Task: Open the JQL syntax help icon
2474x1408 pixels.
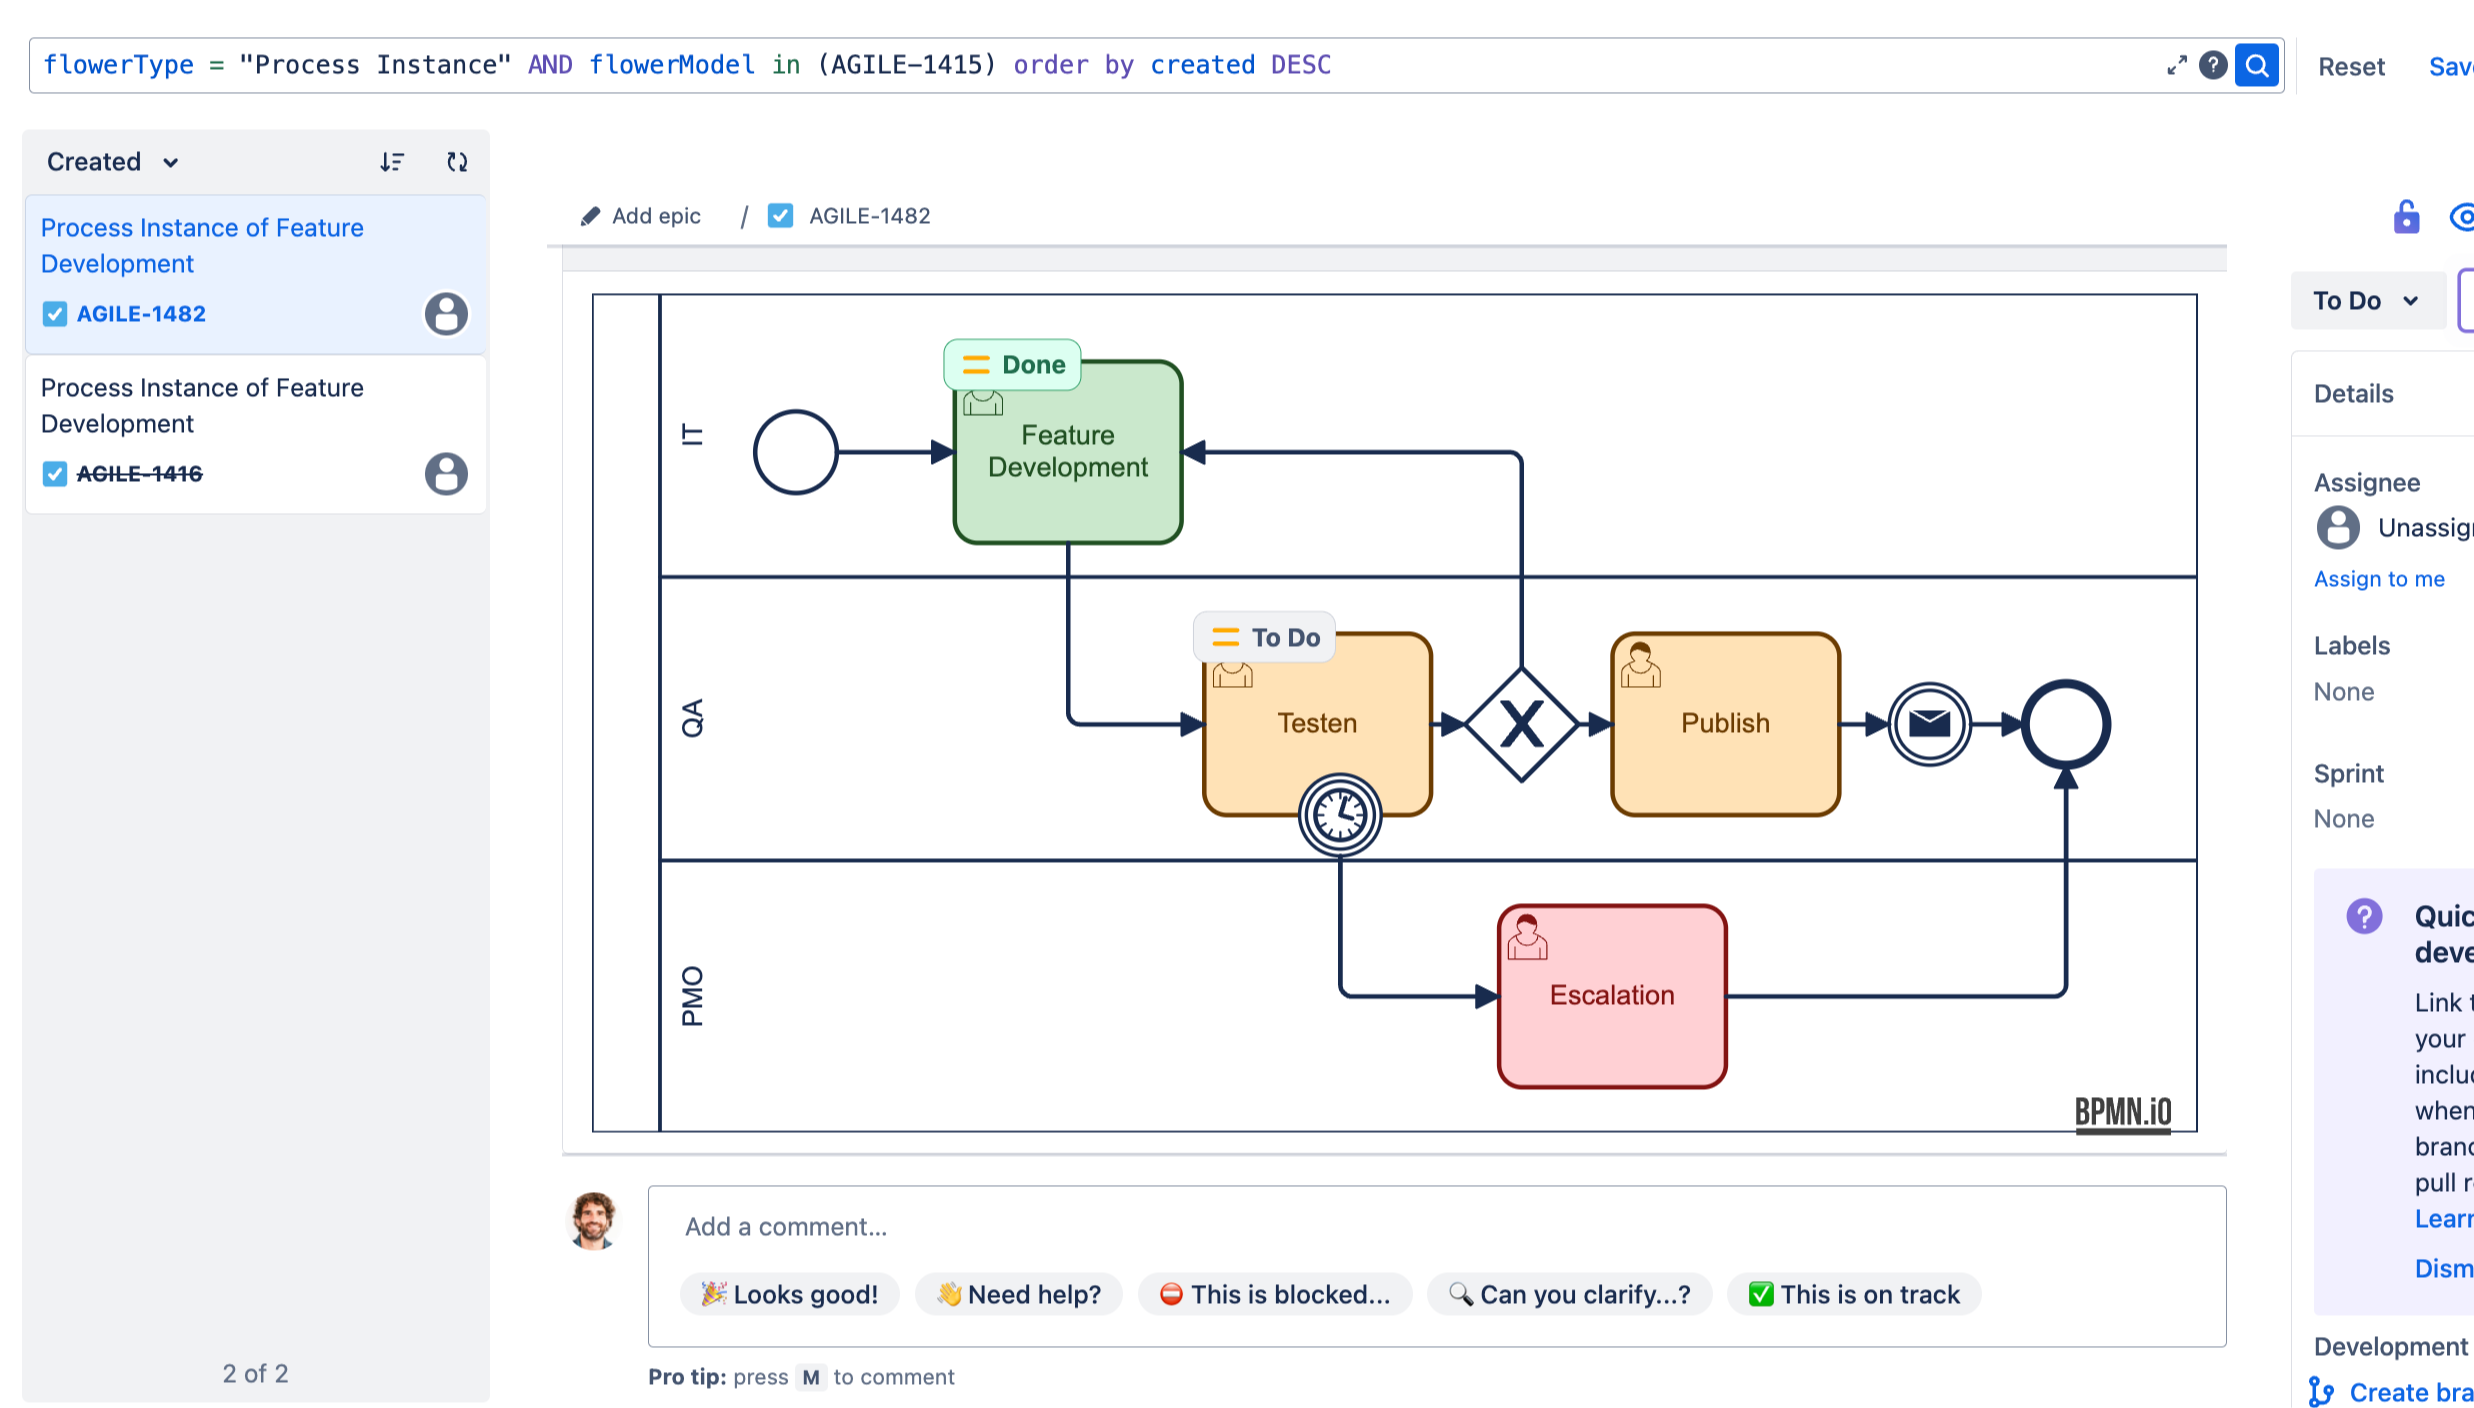Action: pyautogui.click(x=2212, y=66)
